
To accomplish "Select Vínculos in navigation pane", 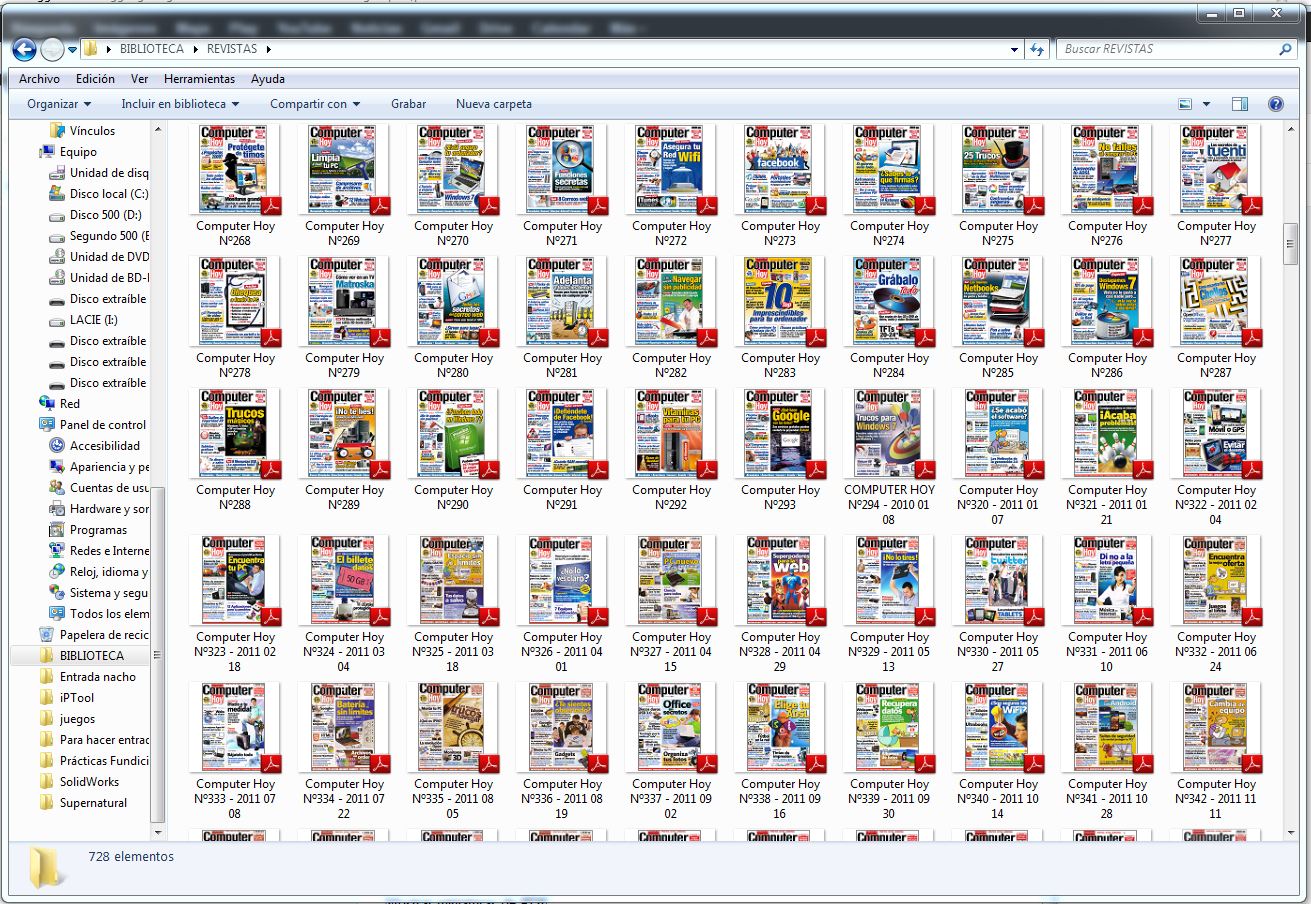I will pyautogui.click(x=82, y=131).
